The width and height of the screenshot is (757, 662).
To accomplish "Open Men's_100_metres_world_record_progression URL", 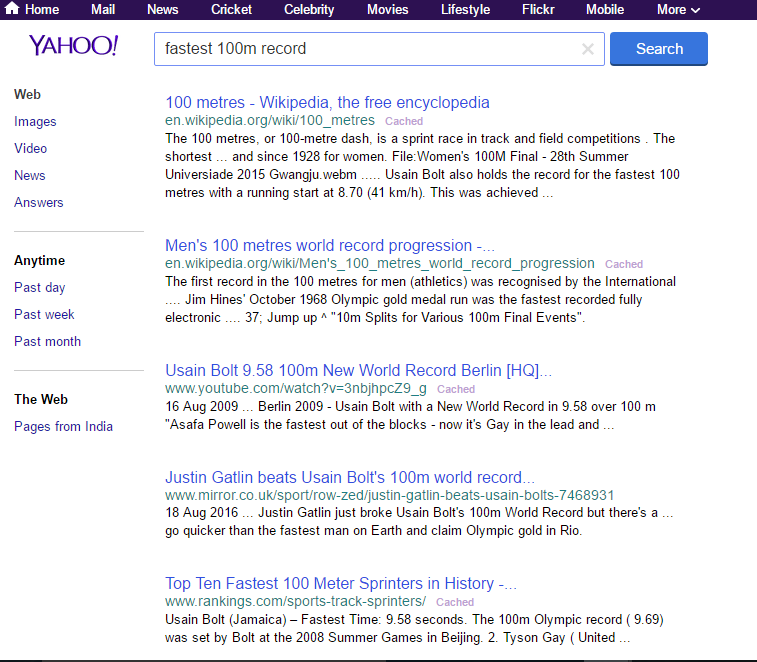I will pos(379,263).
